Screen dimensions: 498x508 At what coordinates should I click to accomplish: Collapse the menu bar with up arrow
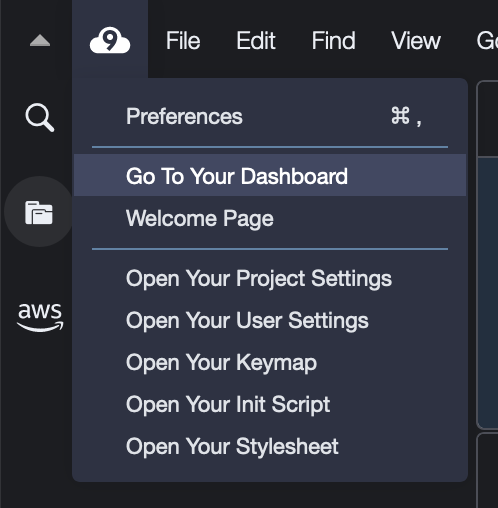click(40, 40)
